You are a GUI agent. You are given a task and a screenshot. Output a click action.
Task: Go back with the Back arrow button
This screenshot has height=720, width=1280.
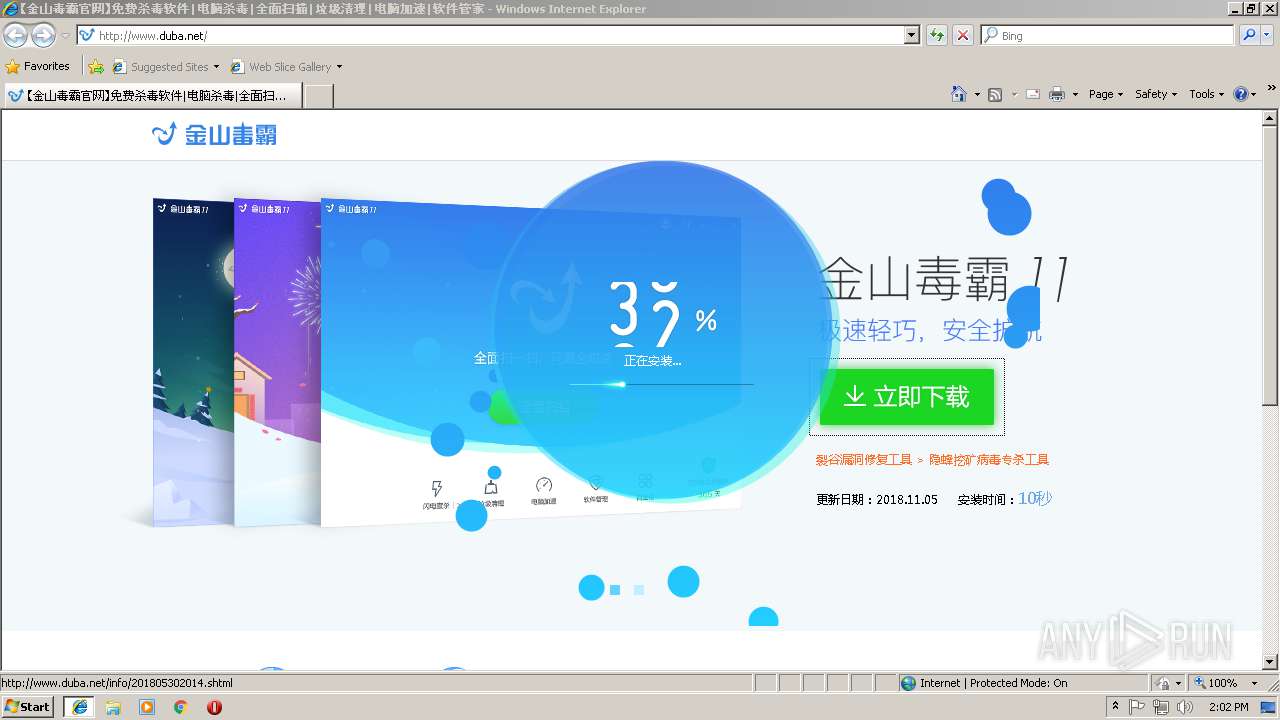point(16,36)
